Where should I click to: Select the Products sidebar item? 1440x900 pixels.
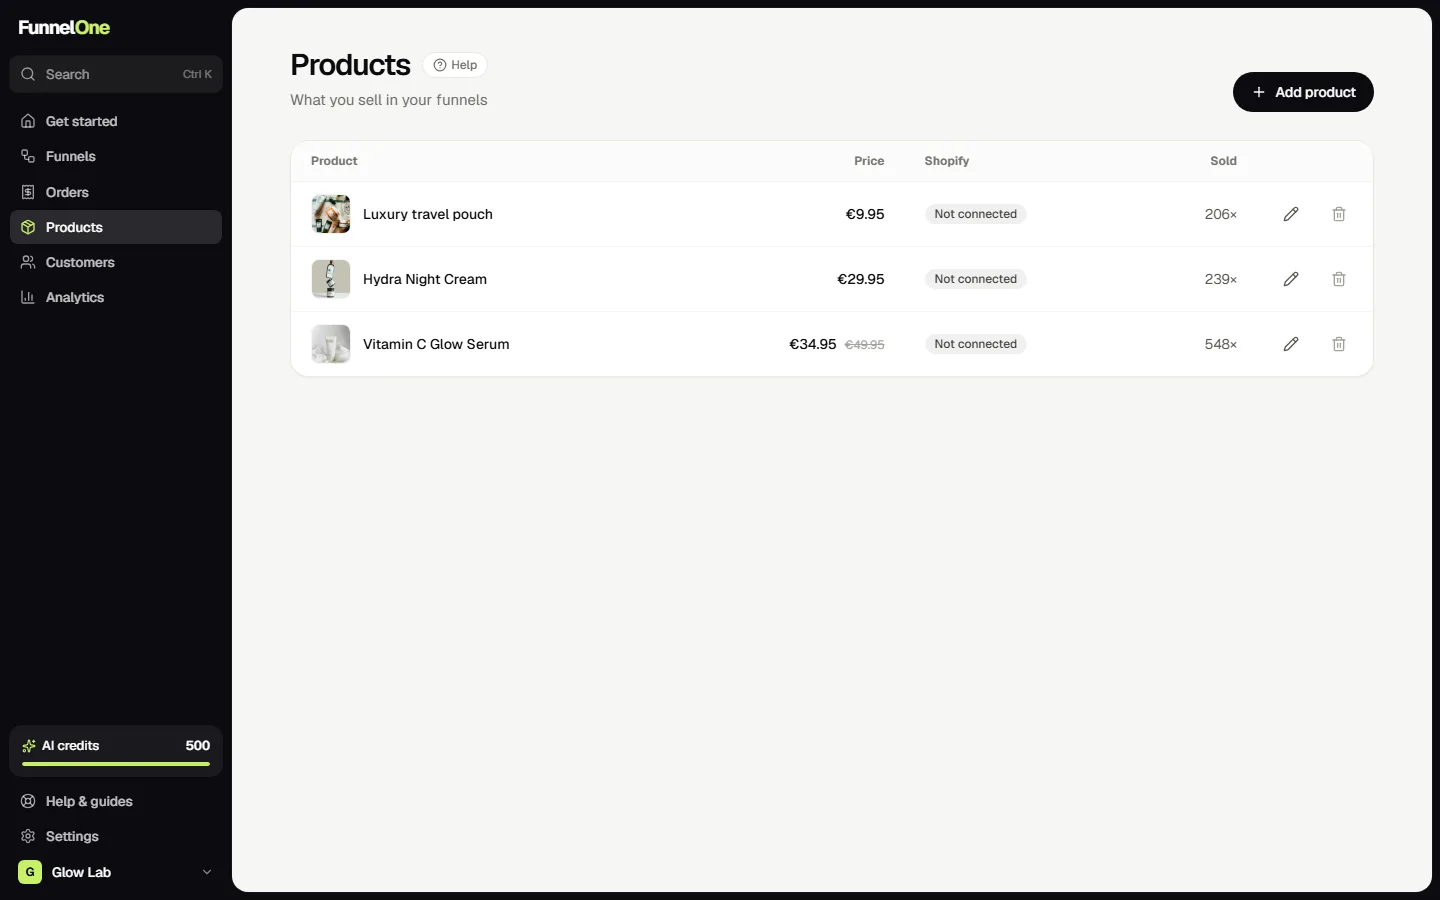click(116, 227)
